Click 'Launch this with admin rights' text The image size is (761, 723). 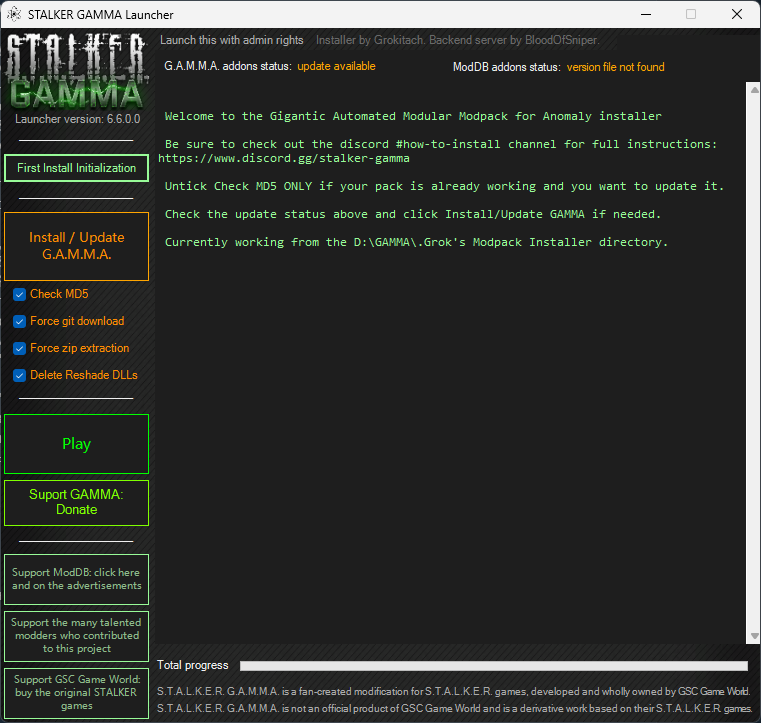(x=232, y=40)
